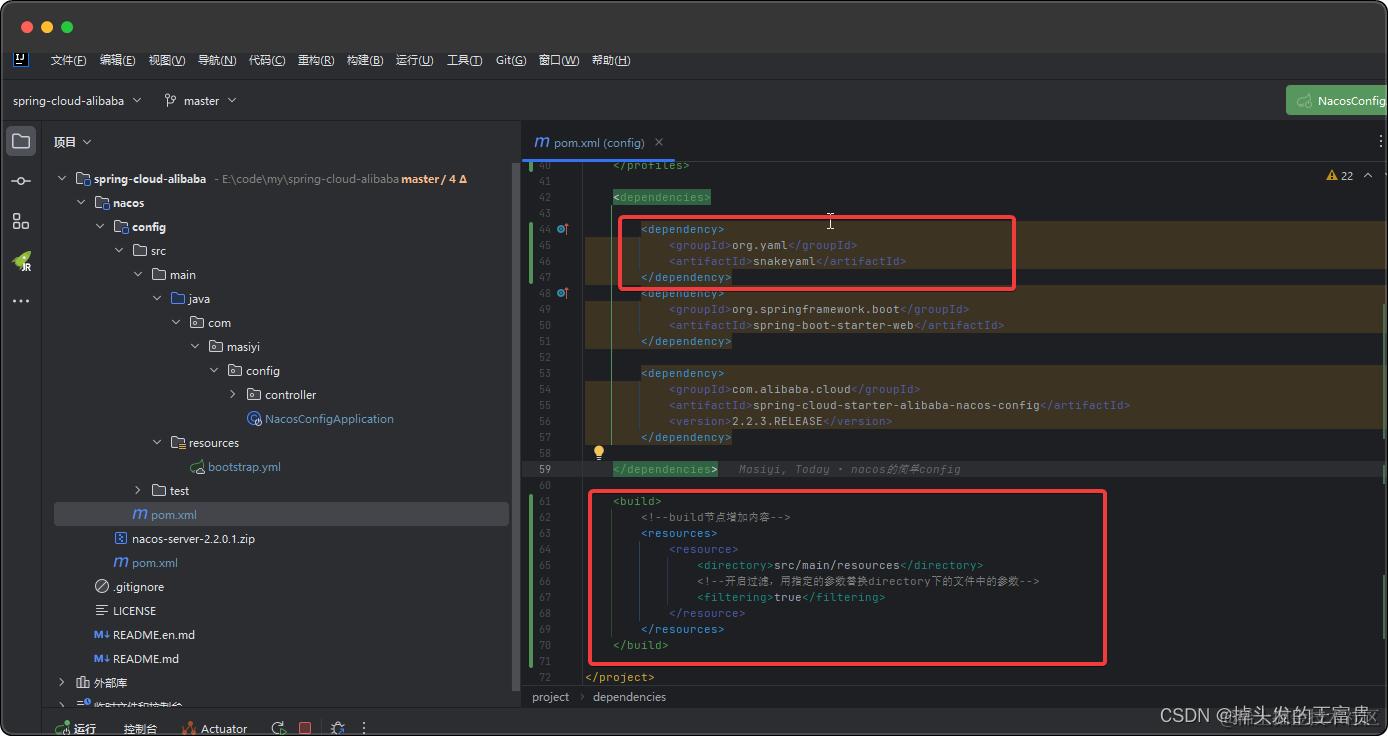Open the Project tool window folder icon

click(x=21, y=141)
